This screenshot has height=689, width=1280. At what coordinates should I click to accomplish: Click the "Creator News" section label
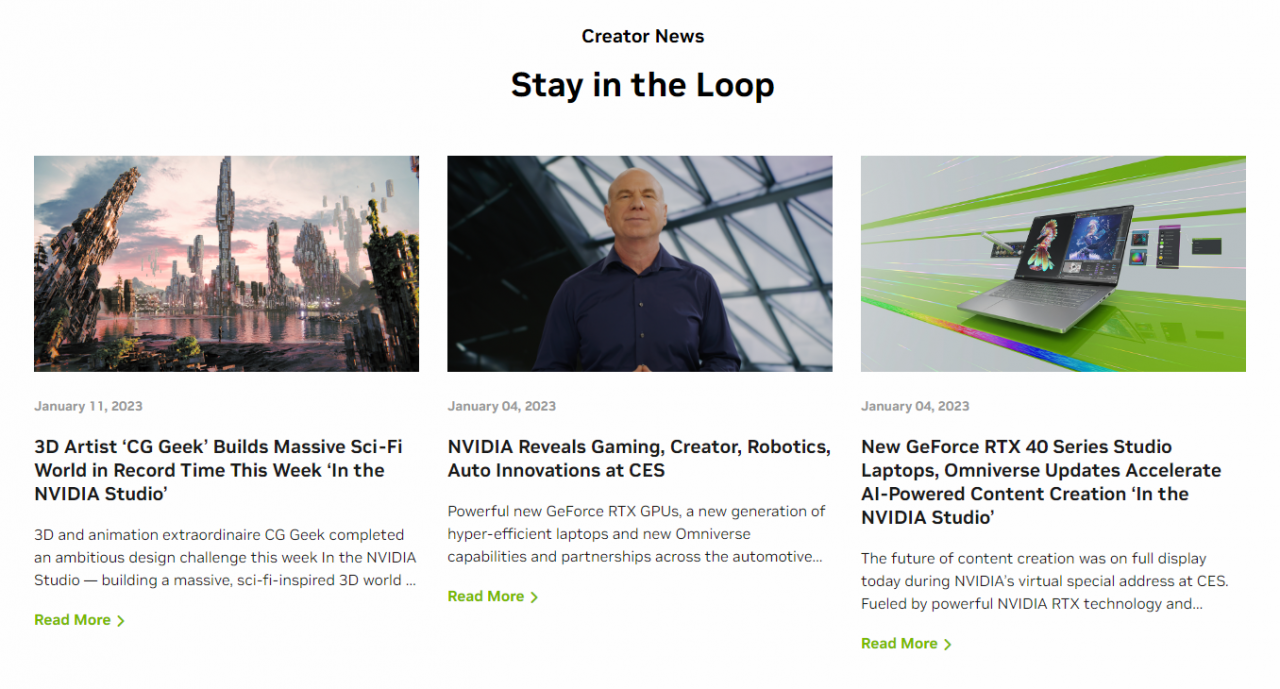(642, 36)
